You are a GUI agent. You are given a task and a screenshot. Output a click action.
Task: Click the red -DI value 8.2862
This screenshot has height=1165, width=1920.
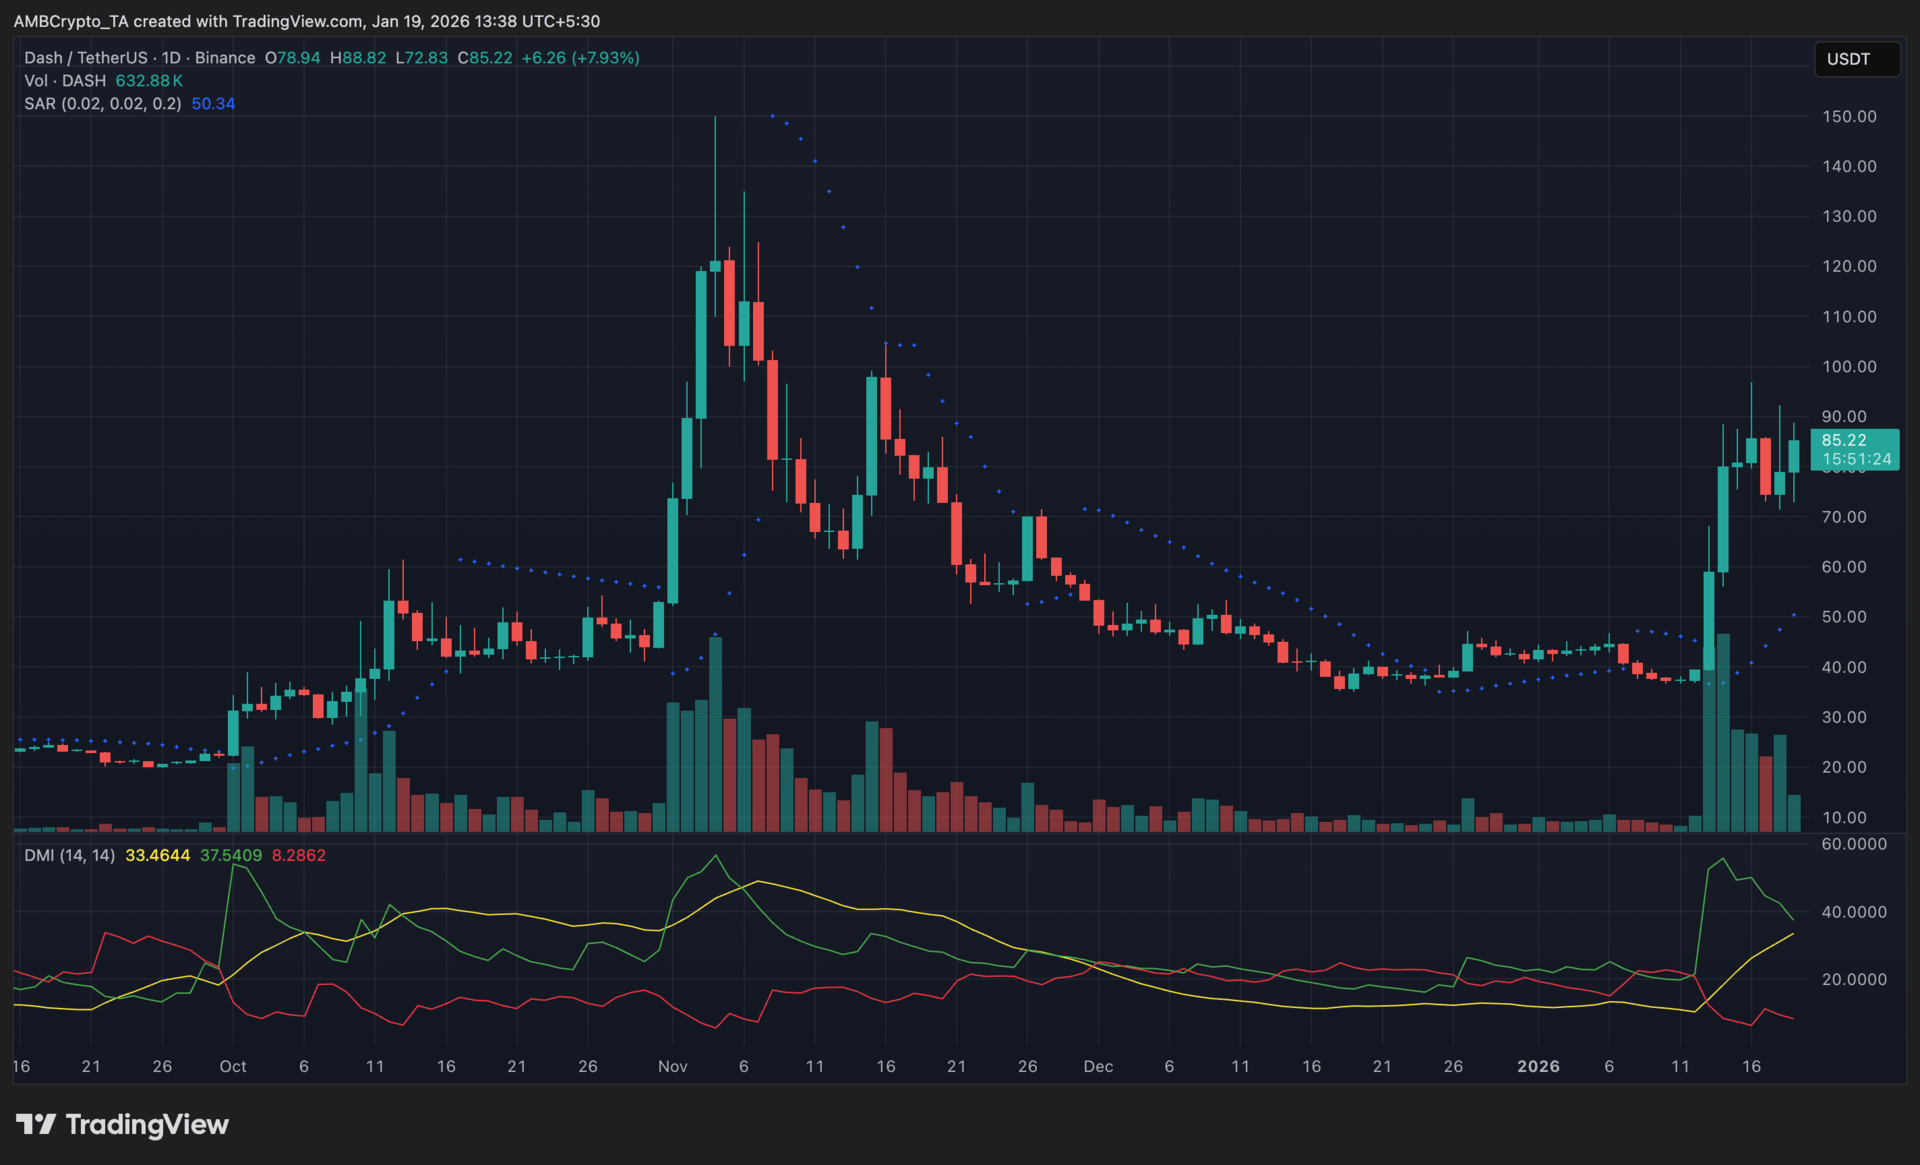[299, 855]
